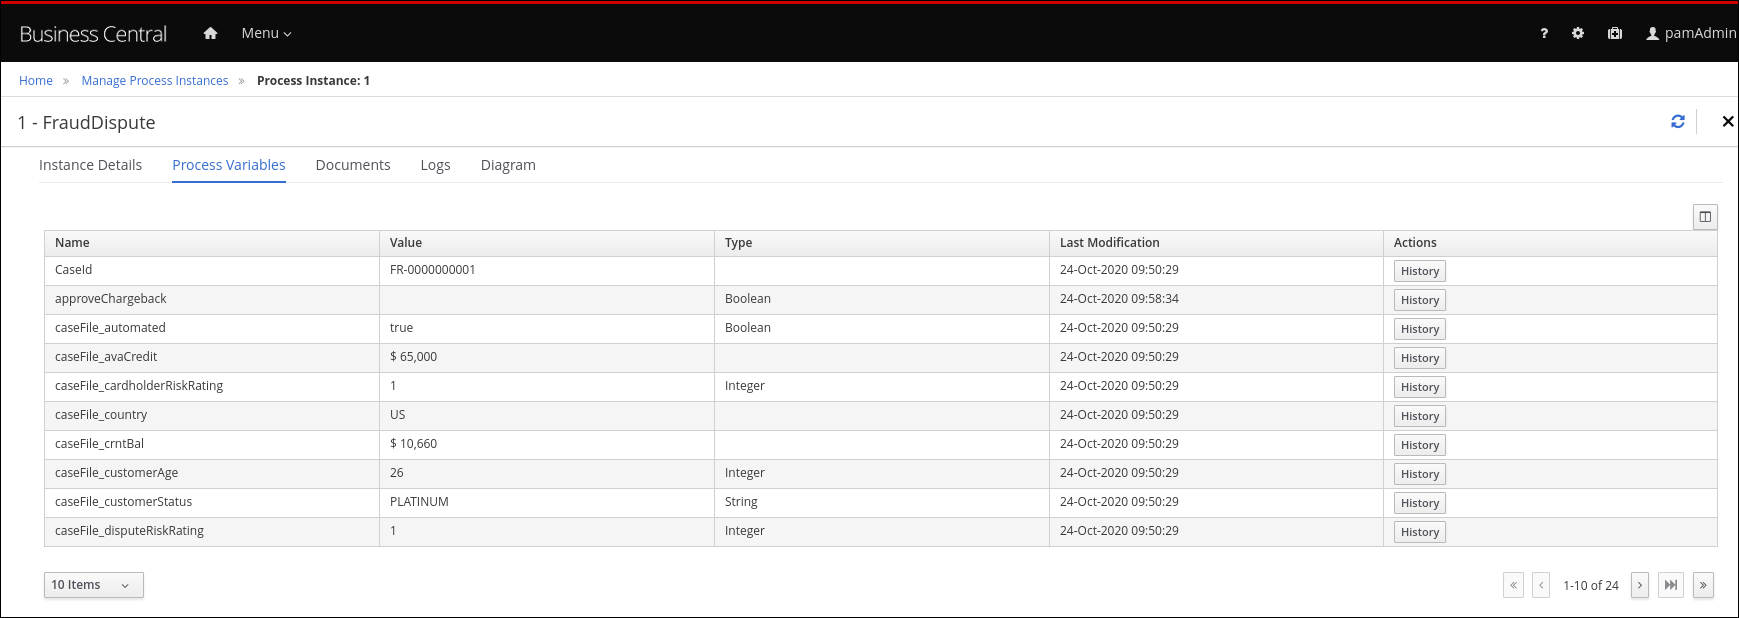Click the home icon in top bar
1739x618 pixels.
pos(210,33)
